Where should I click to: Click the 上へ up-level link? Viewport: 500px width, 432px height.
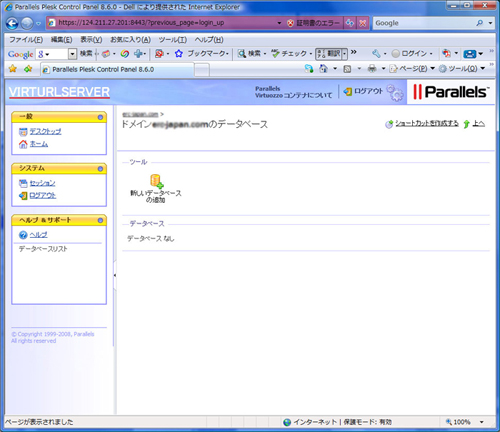(479, 124)
